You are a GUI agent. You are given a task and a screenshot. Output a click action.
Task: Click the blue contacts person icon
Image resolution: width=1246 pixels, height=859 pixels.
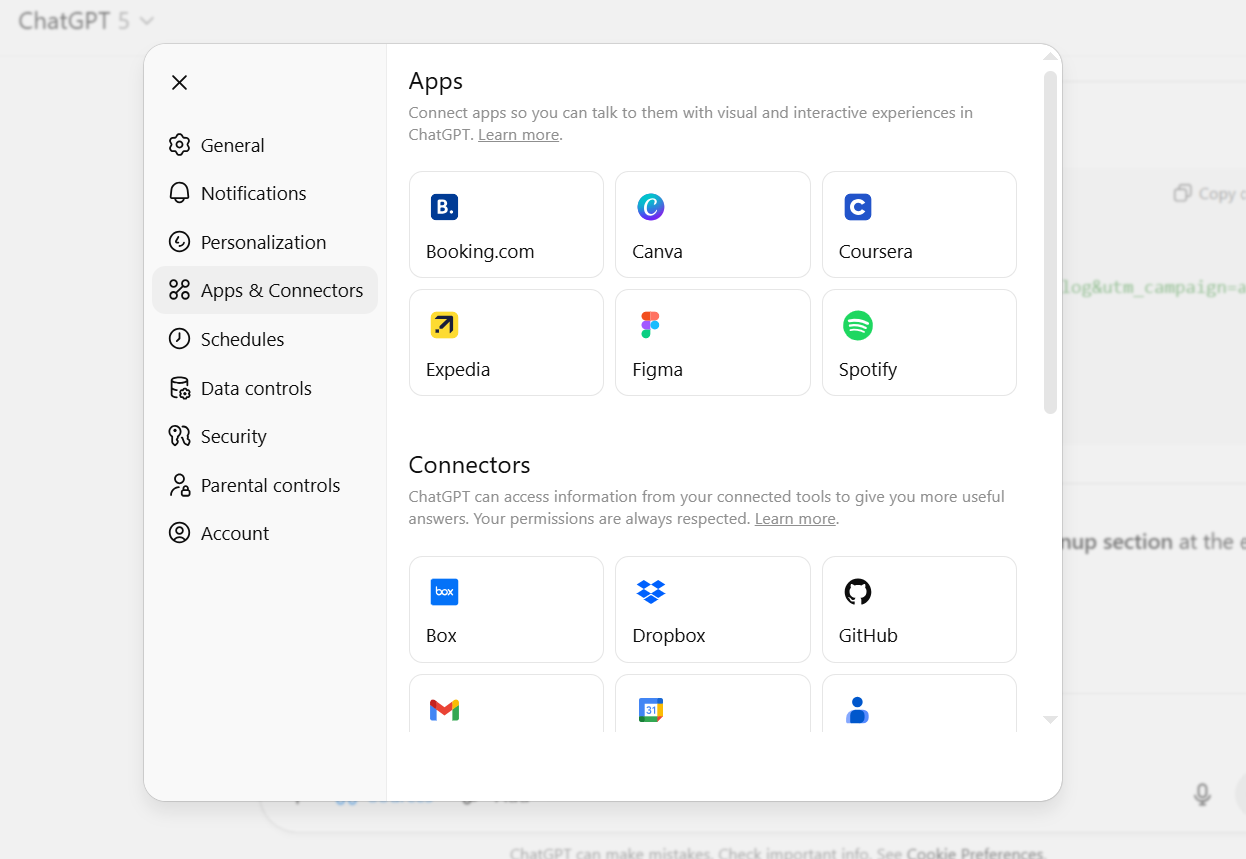(858, 710)
